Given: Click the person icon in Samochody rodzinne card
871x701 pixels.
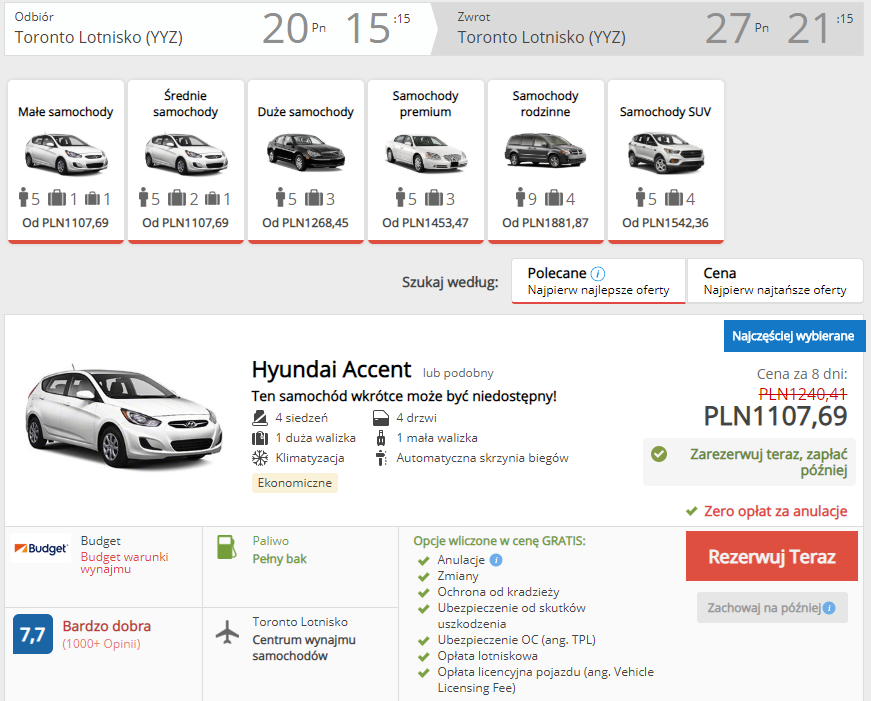Looking at the screenshot, I should (520, 197).
